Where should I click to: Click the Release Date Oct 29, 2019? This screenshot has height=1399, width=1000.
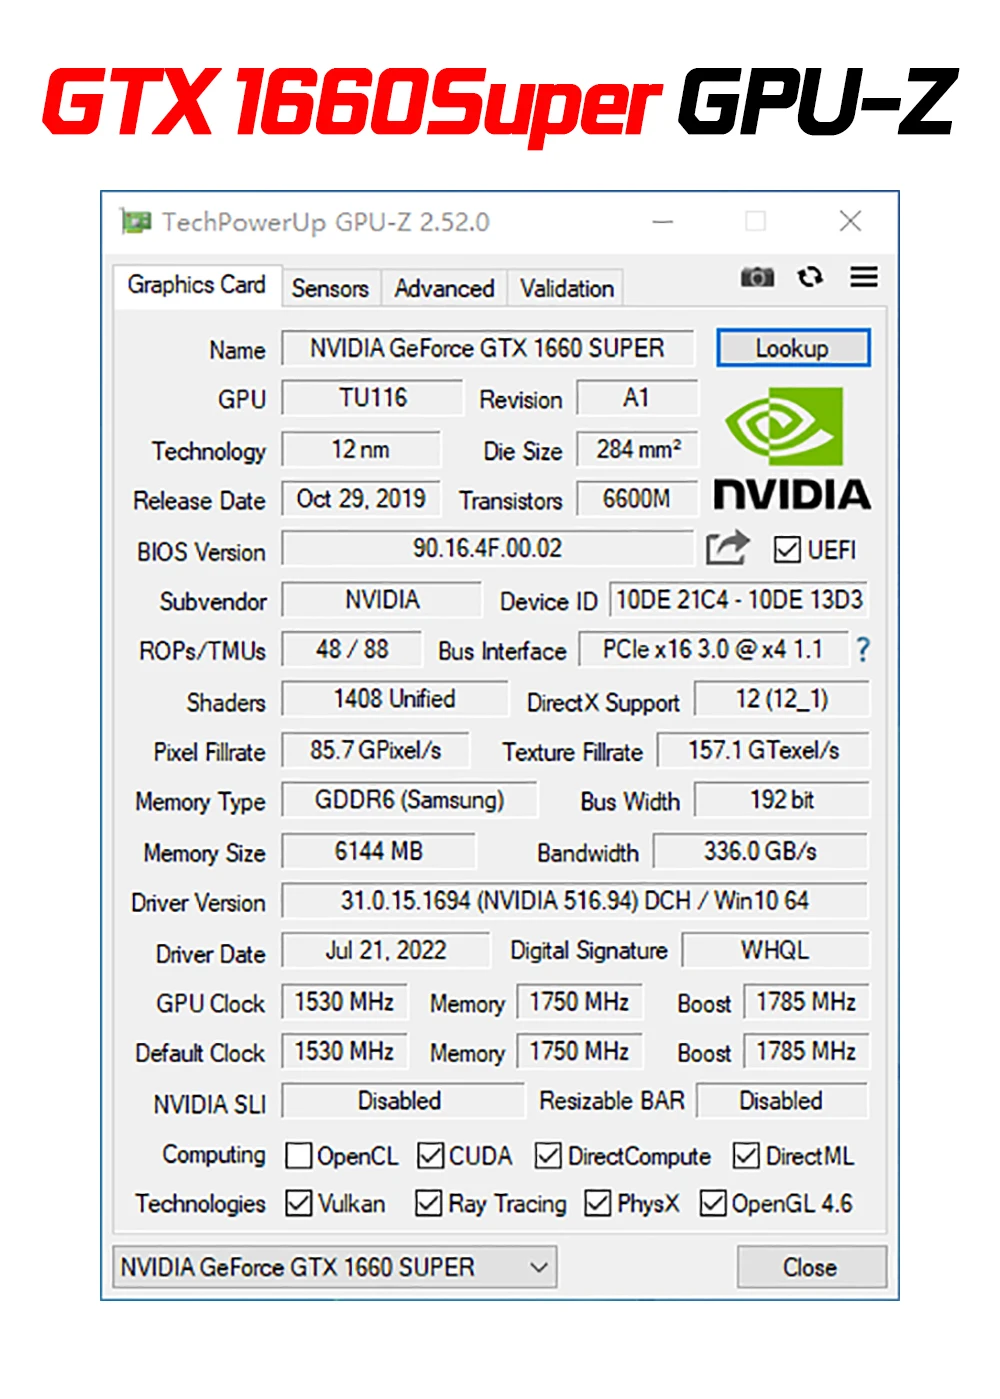[x=361, y=498]
